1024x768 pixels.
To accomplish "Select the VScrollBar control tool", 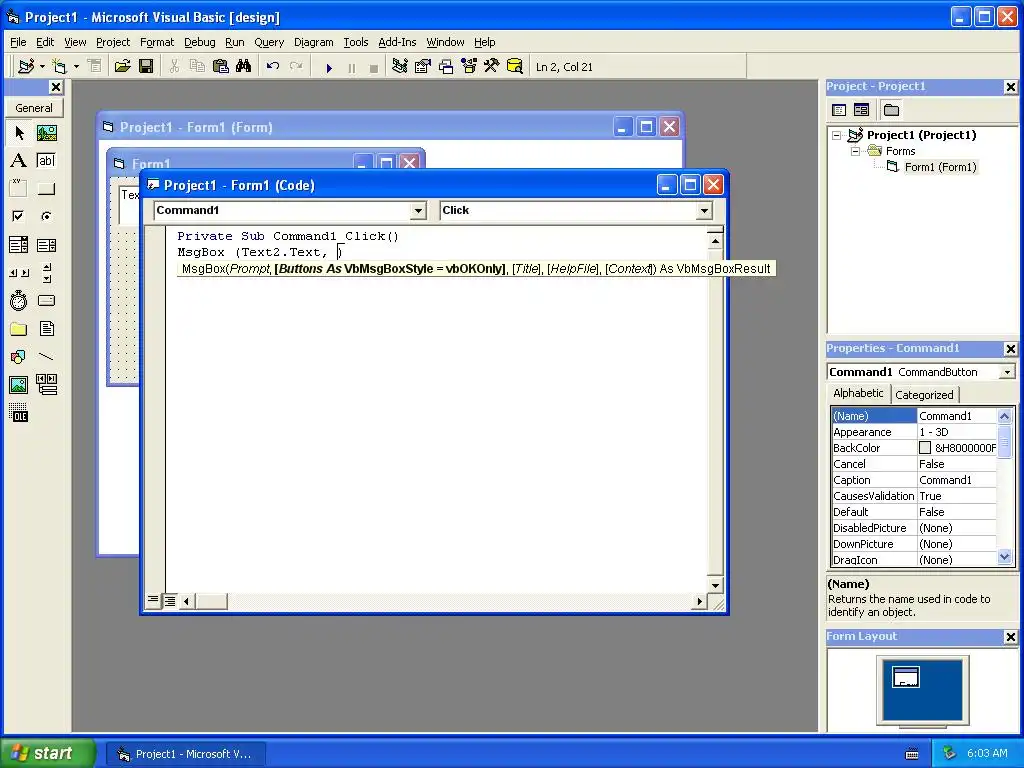I will 46,273.
